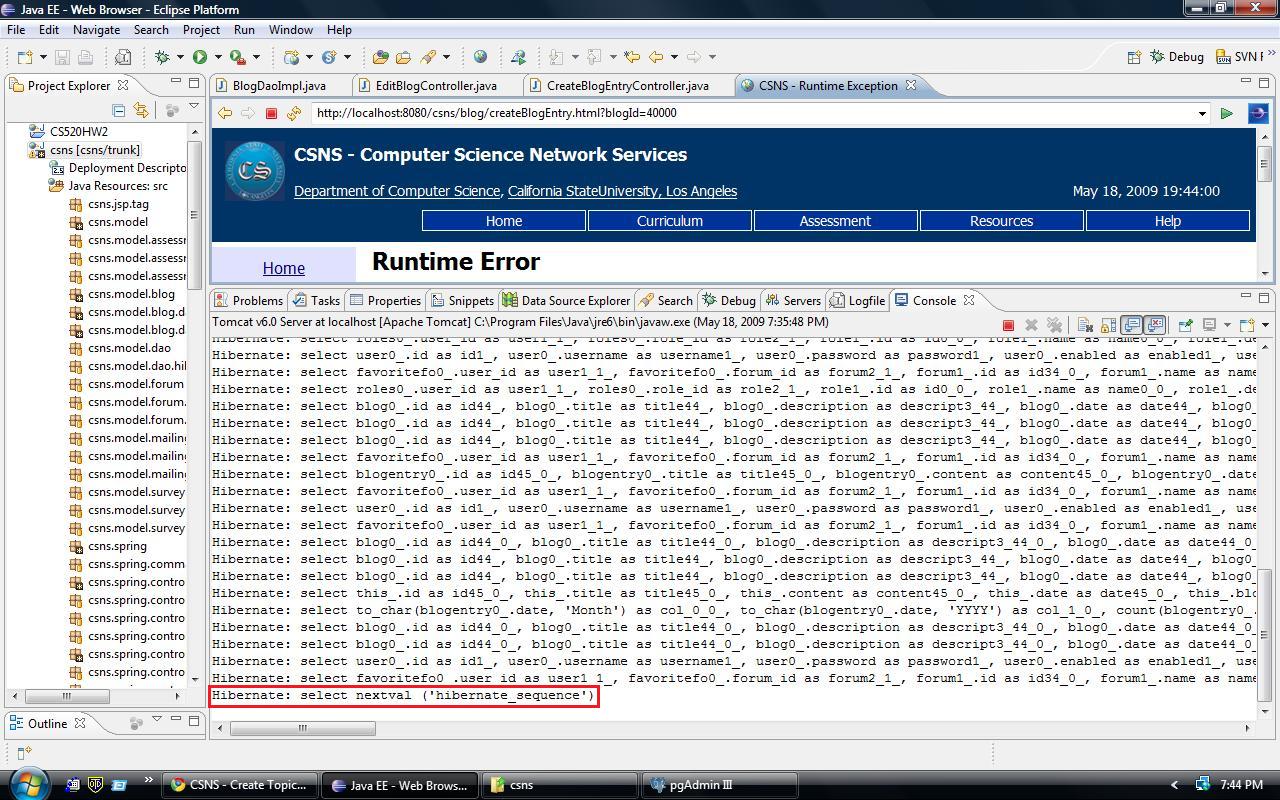Click the Debug bug icon in toolbar
This screenshot has width=1280, height=800.
pyautogui.click(x=162, y=57)
